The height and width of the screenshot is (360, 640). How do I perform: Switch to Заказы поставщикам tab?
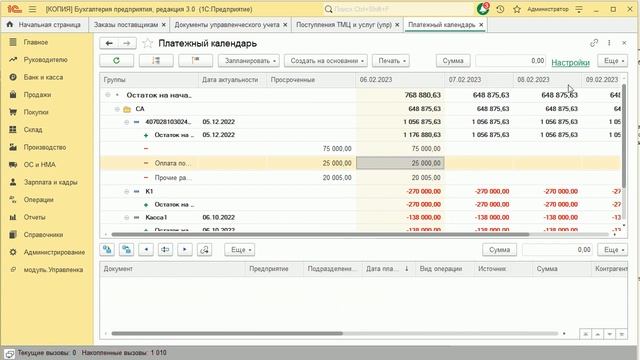pos(126,25)
